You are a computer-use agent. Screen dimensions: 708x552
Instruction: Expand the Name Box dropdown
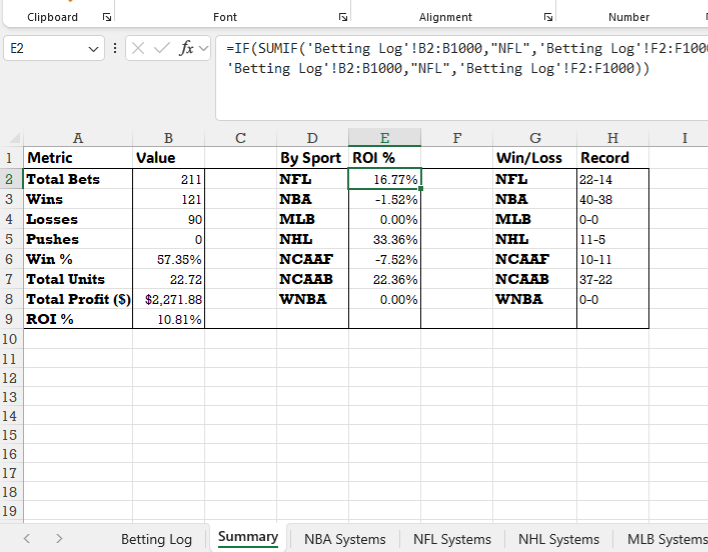click(x=93, y=49)
